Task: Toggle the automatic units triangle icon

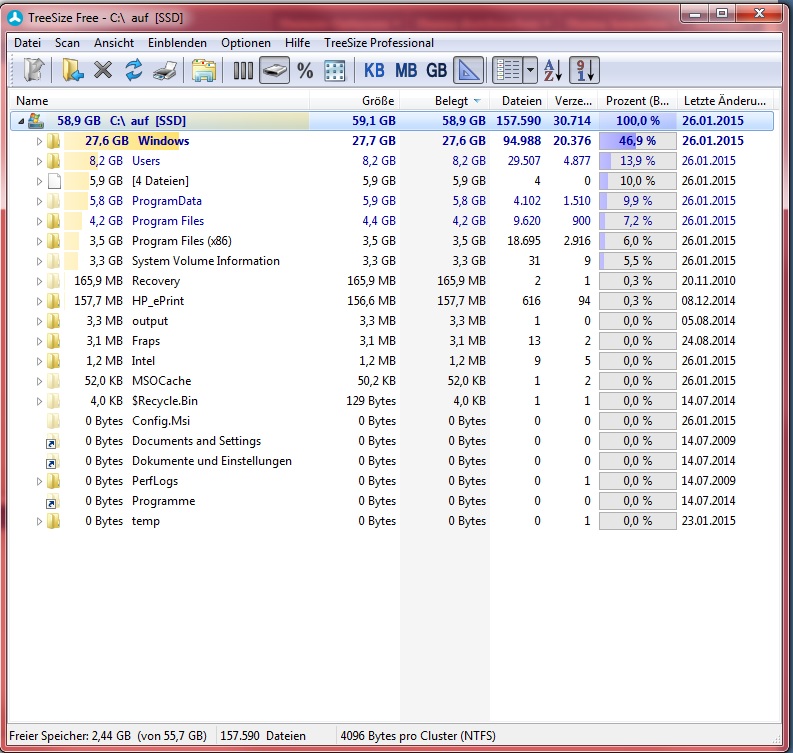Action: pyautogui.click(x=468, y=70)
